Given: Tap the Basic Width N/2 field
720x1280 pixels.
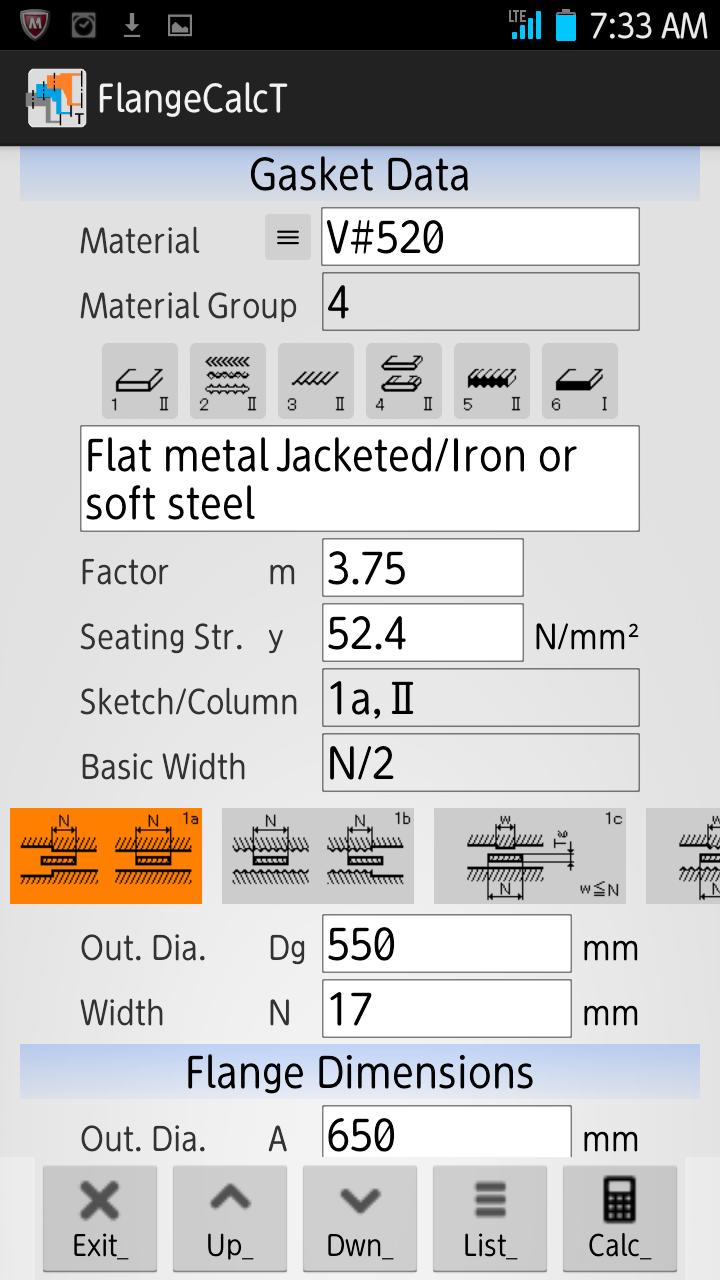Looking at the screenshot, I should click(480, 763).
